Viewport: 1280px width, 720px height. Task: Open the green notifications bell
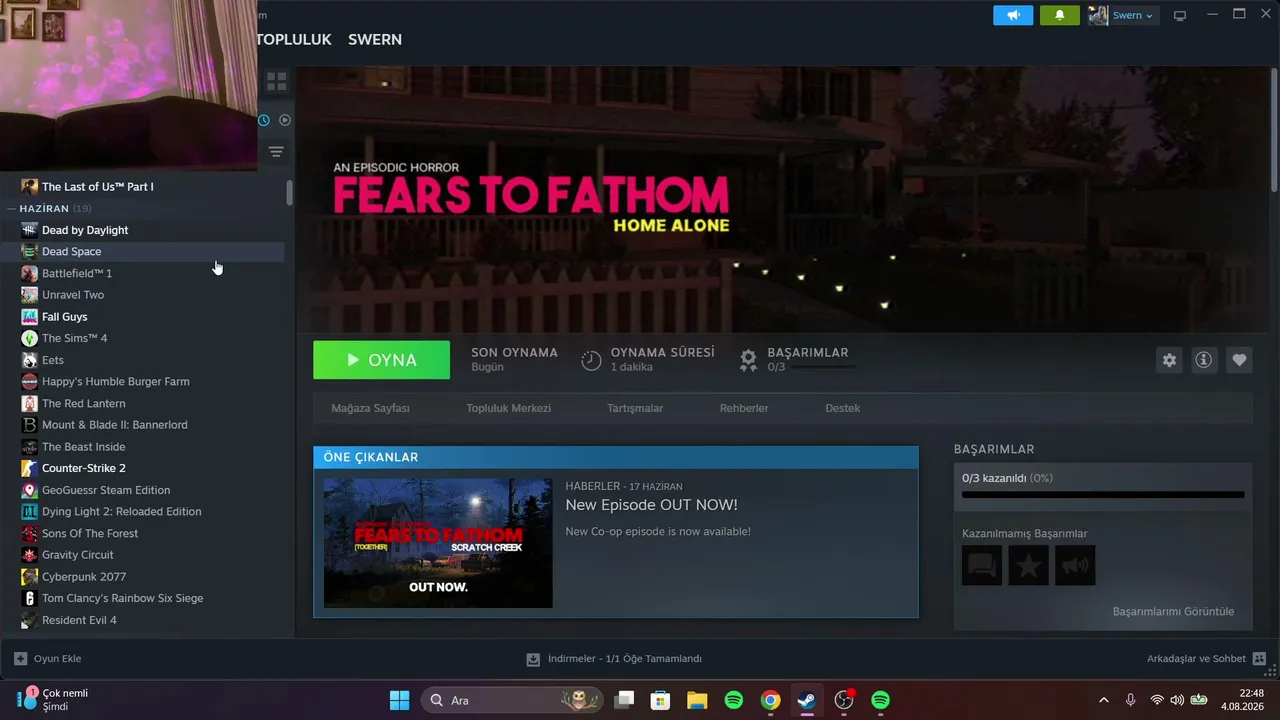1060,15
